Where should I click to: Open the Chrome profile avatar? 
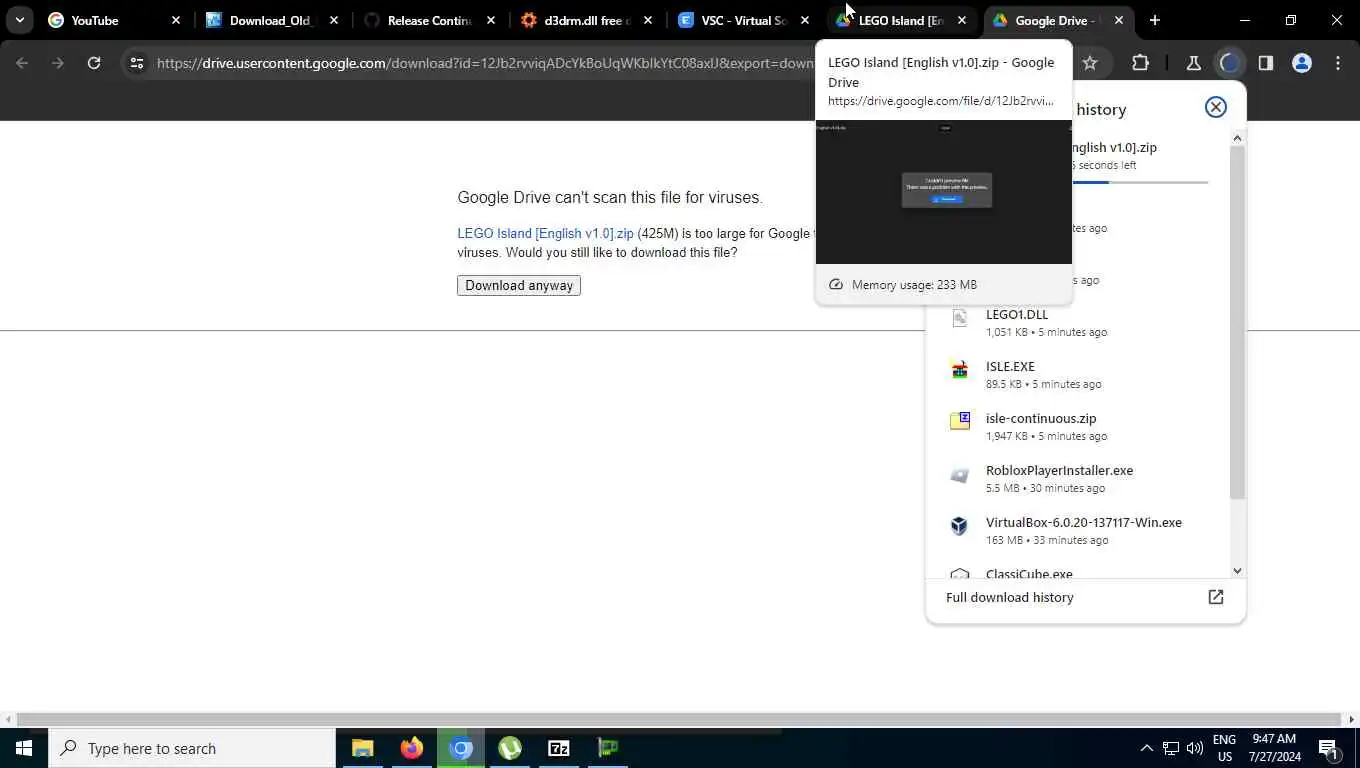point(1302,63)
